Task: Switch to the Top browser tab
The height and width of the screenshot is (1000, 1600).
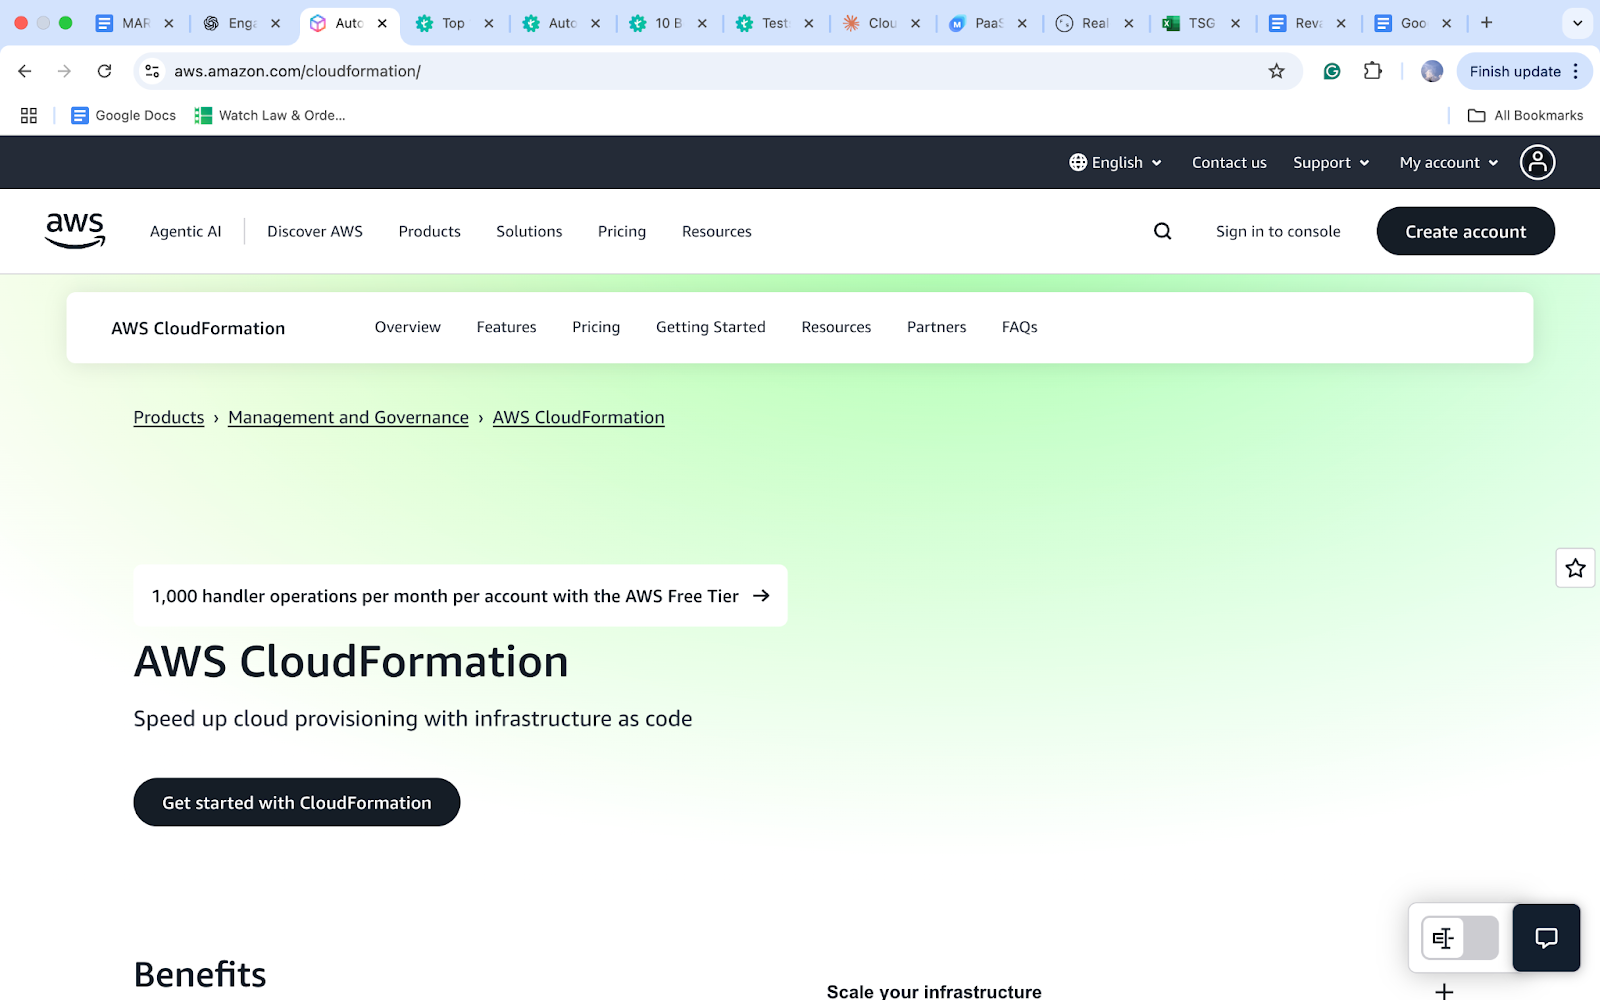Action: (x=453, y=23)
